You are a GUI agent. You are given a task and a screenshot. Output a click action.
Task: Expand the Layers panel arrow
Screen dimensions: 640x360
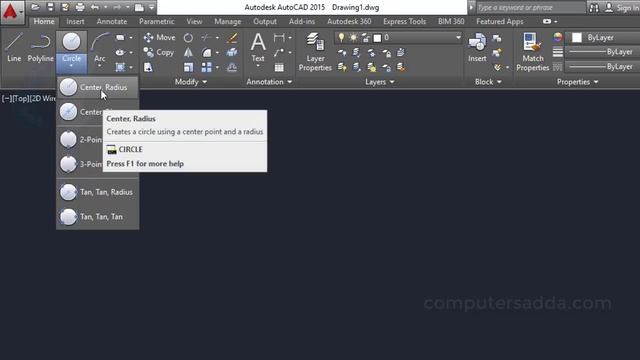tap(392, 82)
